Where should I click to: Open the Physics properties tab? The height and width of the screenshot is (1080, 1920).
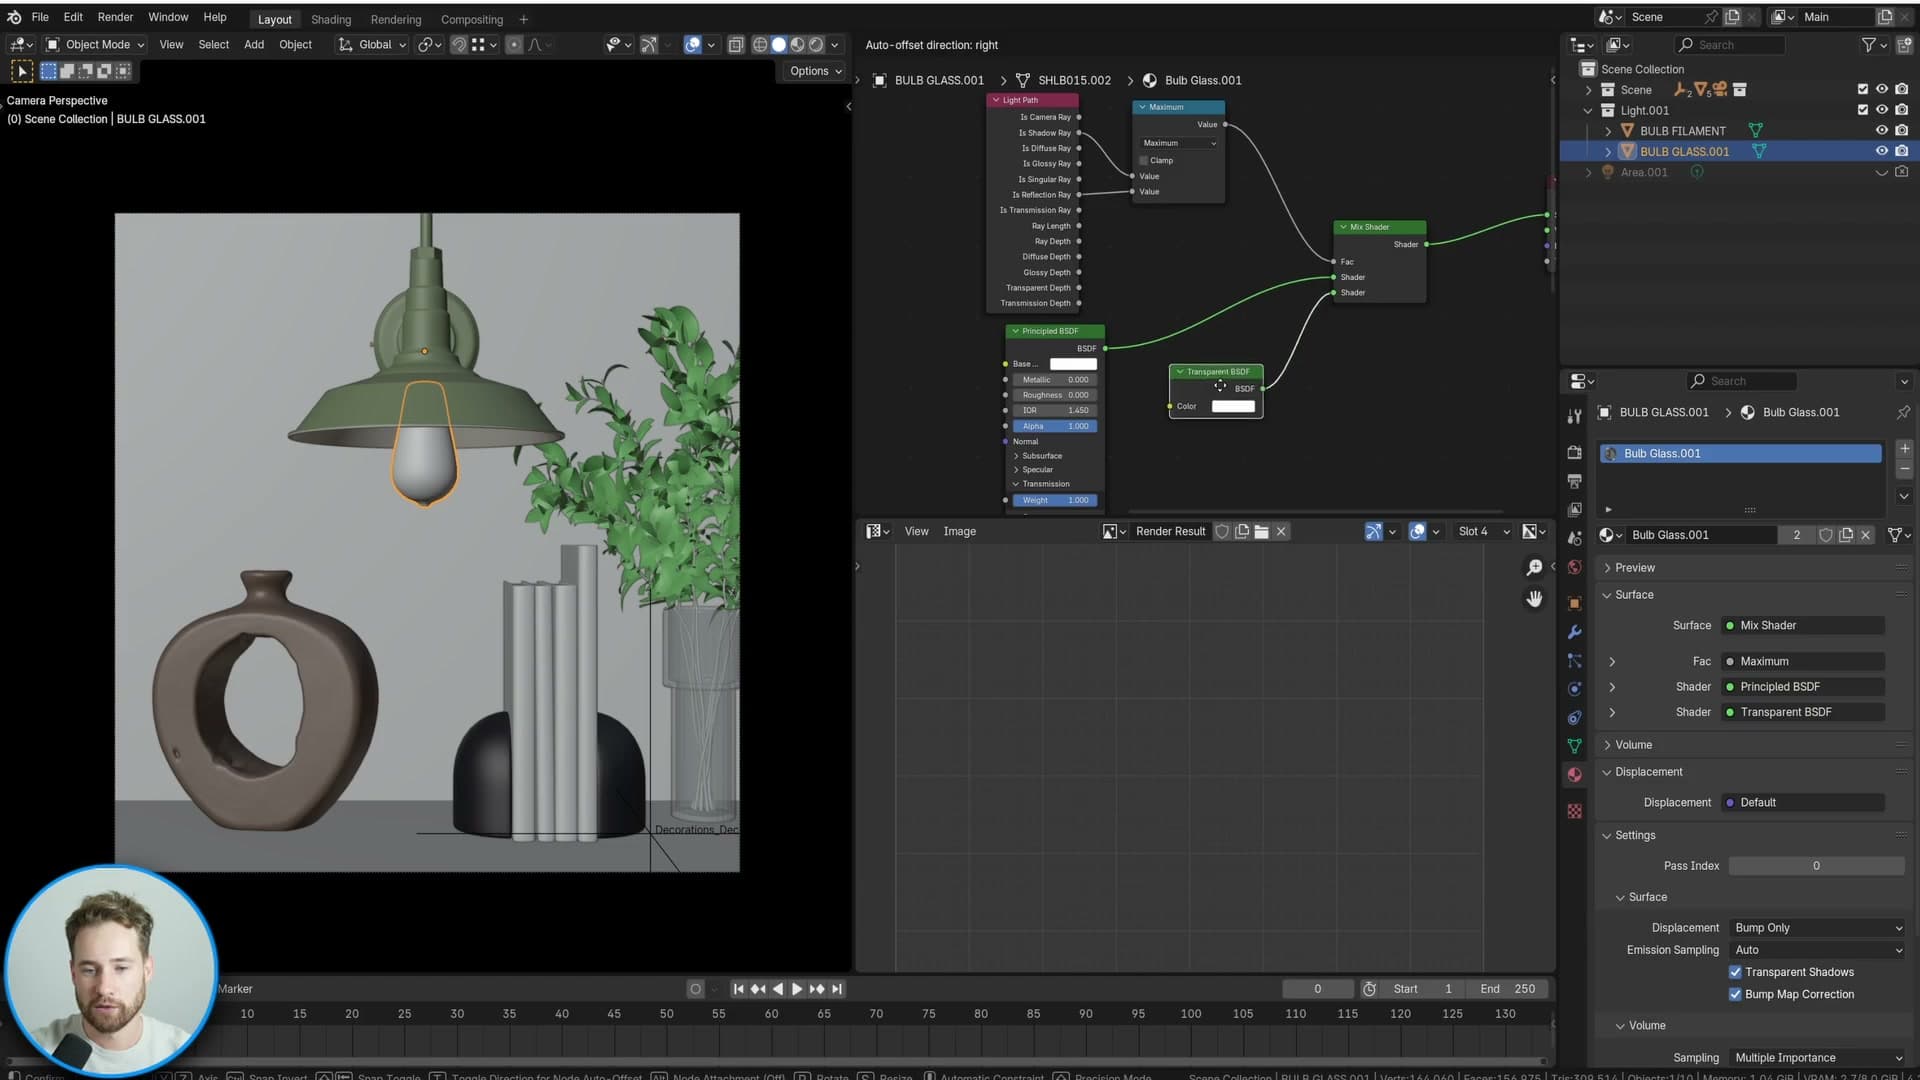(1574, 689)
